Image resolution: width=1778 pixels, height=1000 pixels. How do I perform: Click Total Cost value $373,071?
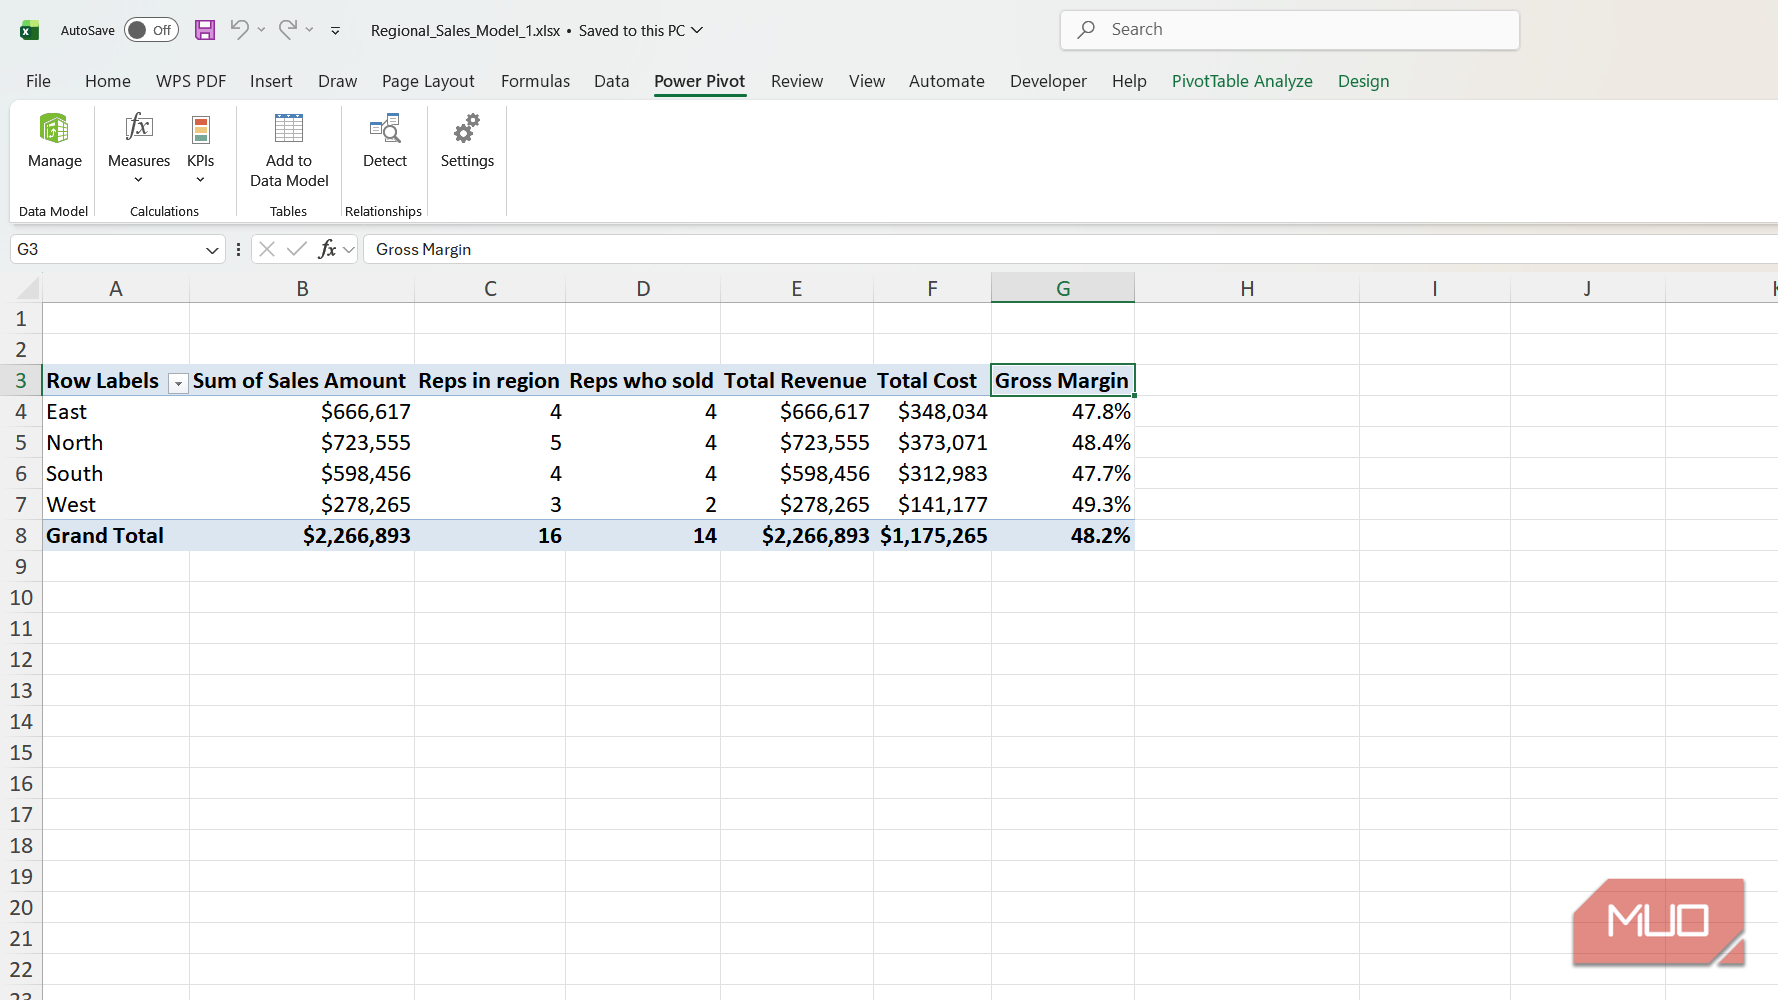[x=932, y=442]
